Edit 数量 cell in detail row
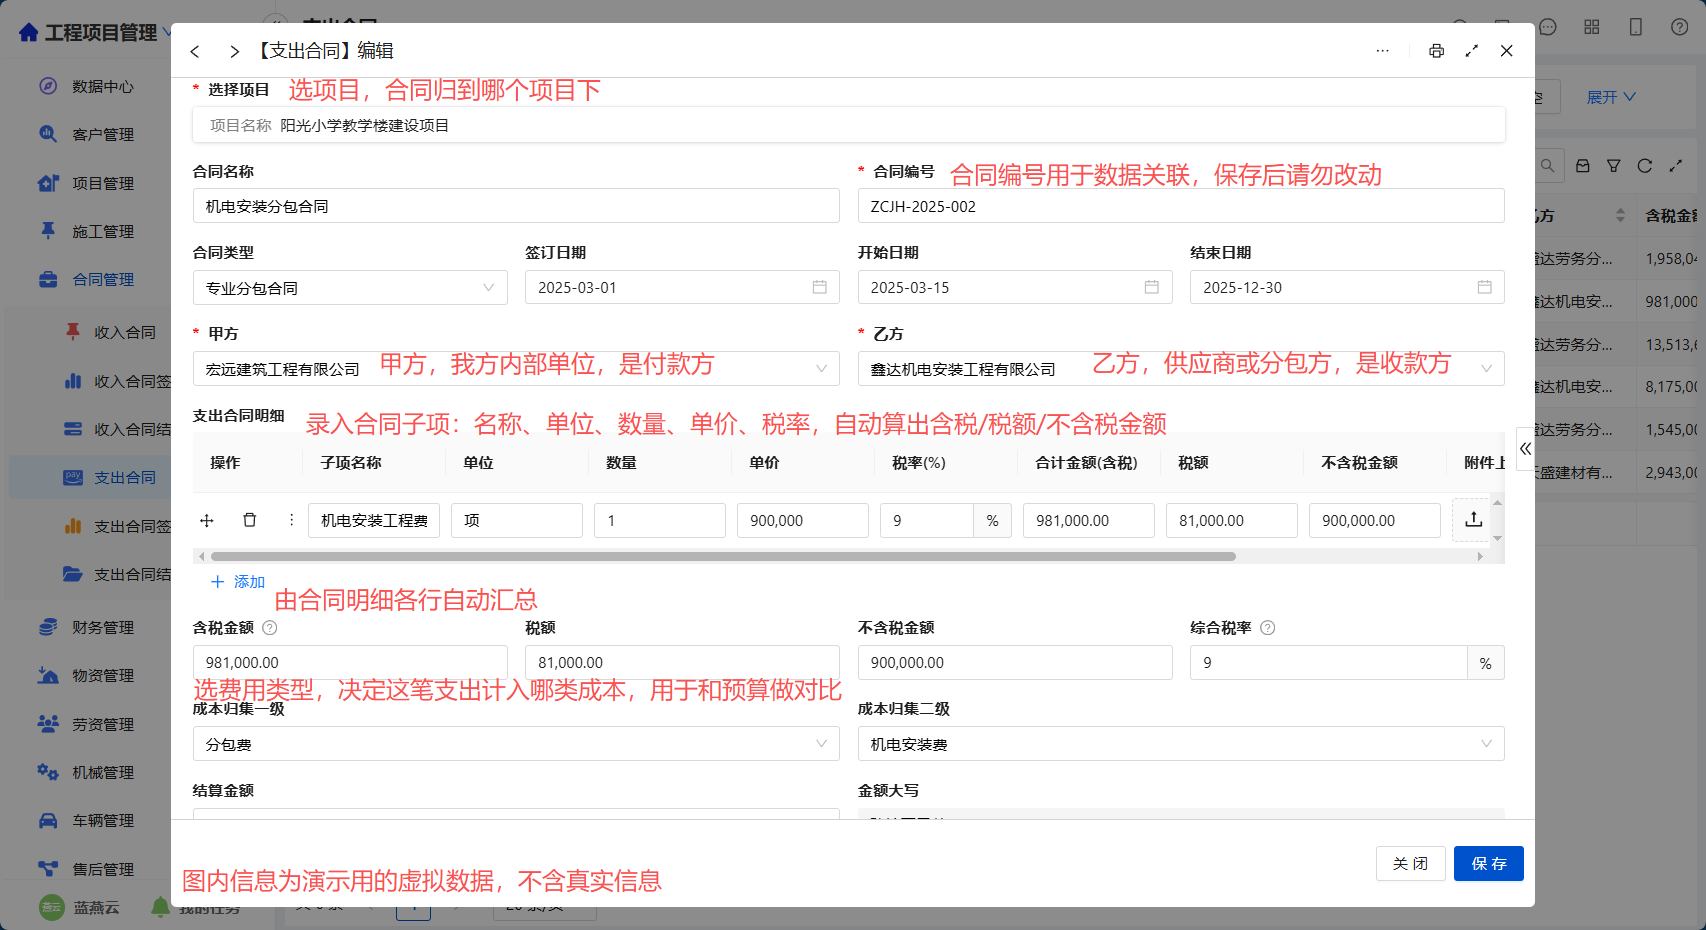This screenshot has width=1706, height=930. click(660, 521)
